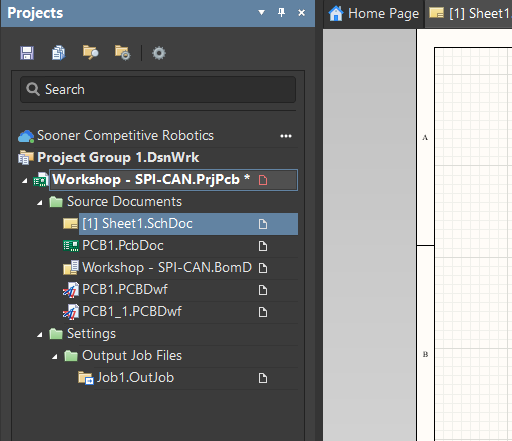Image resolution: width=512 pixels, height=441 pixels.
Task: Click the draftsman icon beside PCB1_1.PCBDwf
Action: (71, 312)
